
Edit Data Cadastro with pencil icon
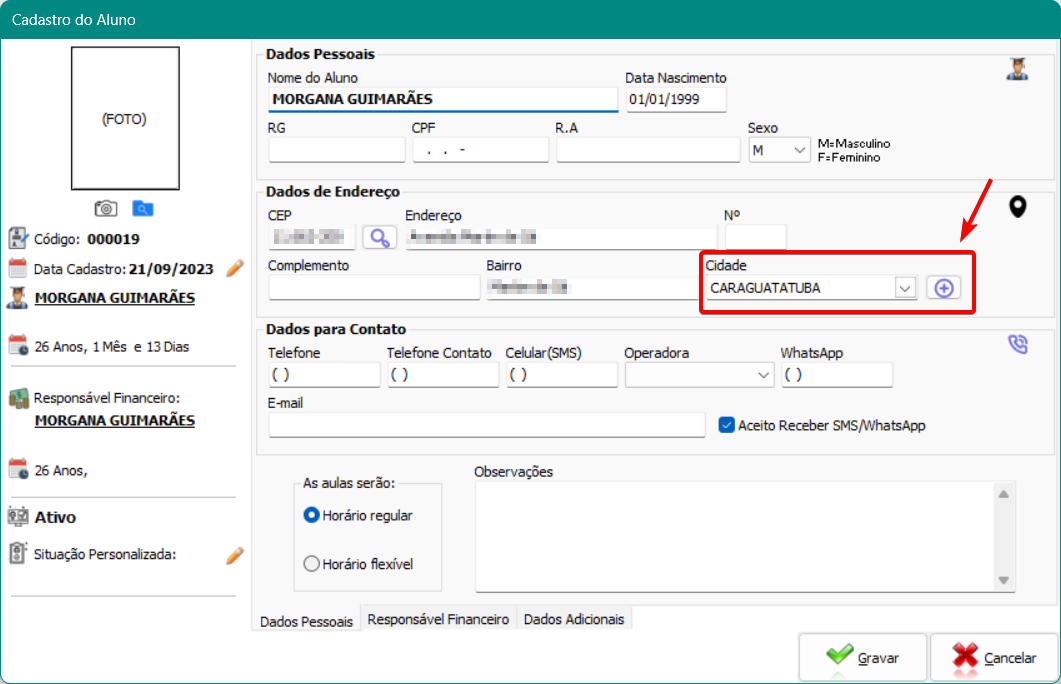[x=235, y=269]
